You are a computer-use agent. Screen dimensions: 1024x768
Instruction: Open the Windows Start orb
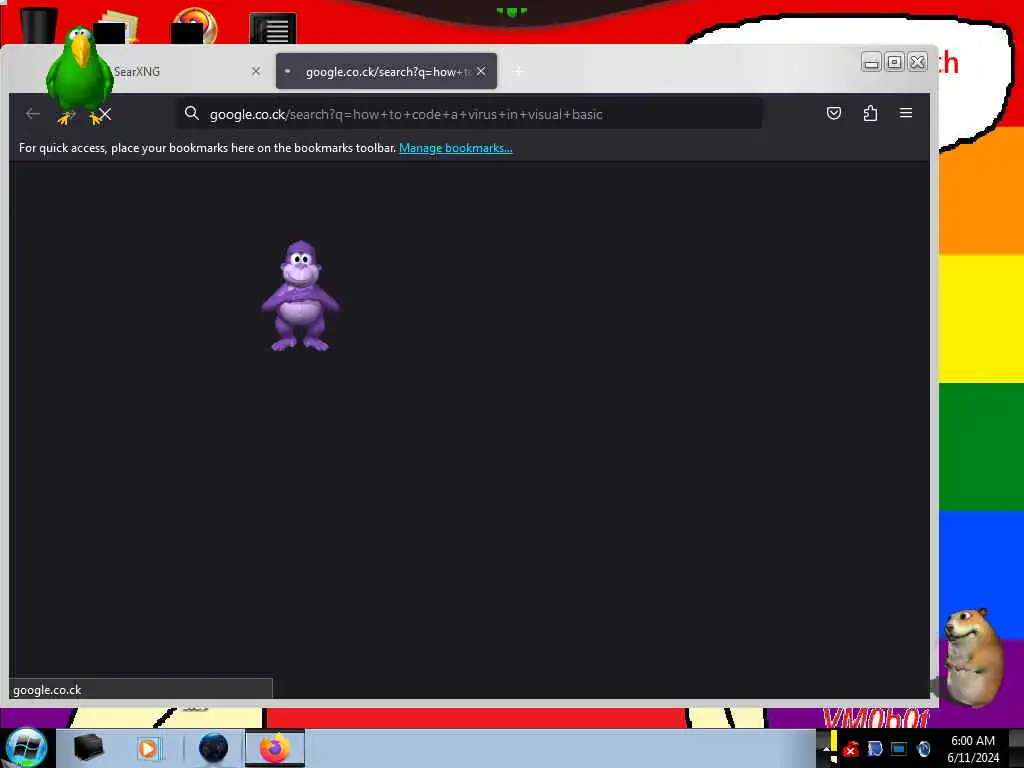26,748
